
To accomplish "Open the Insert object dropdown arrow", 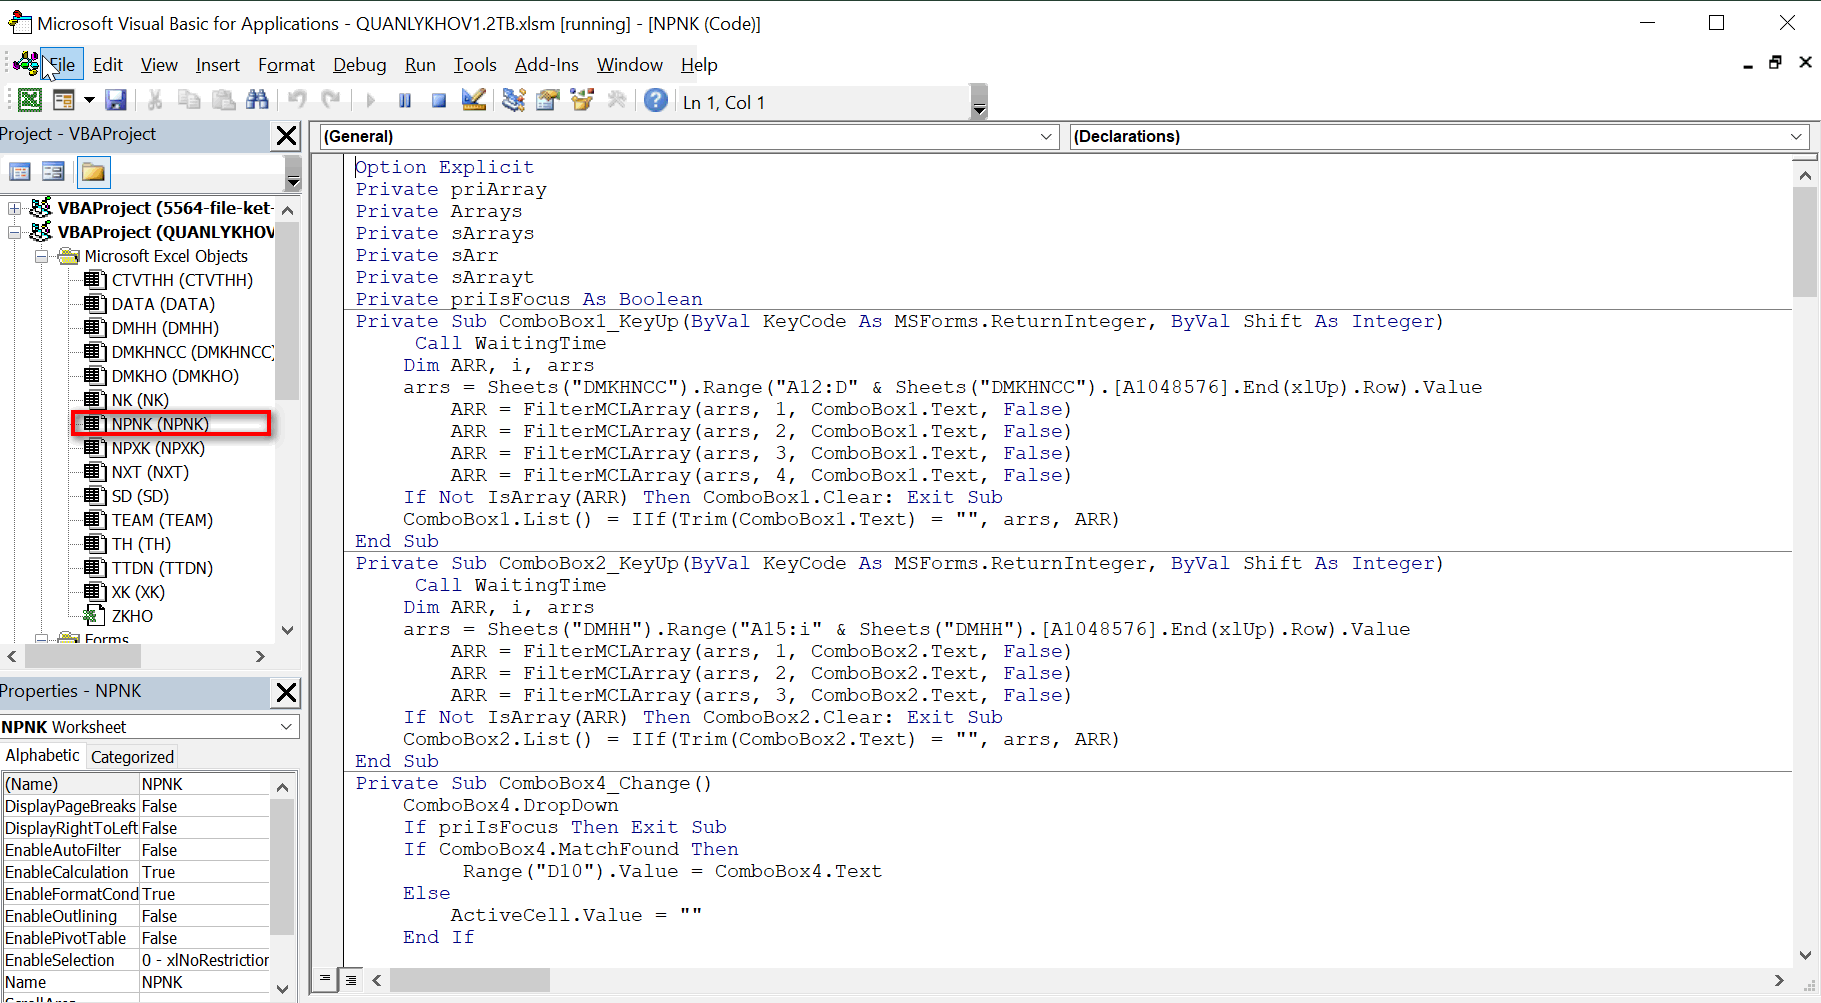I will click(89, 100).
